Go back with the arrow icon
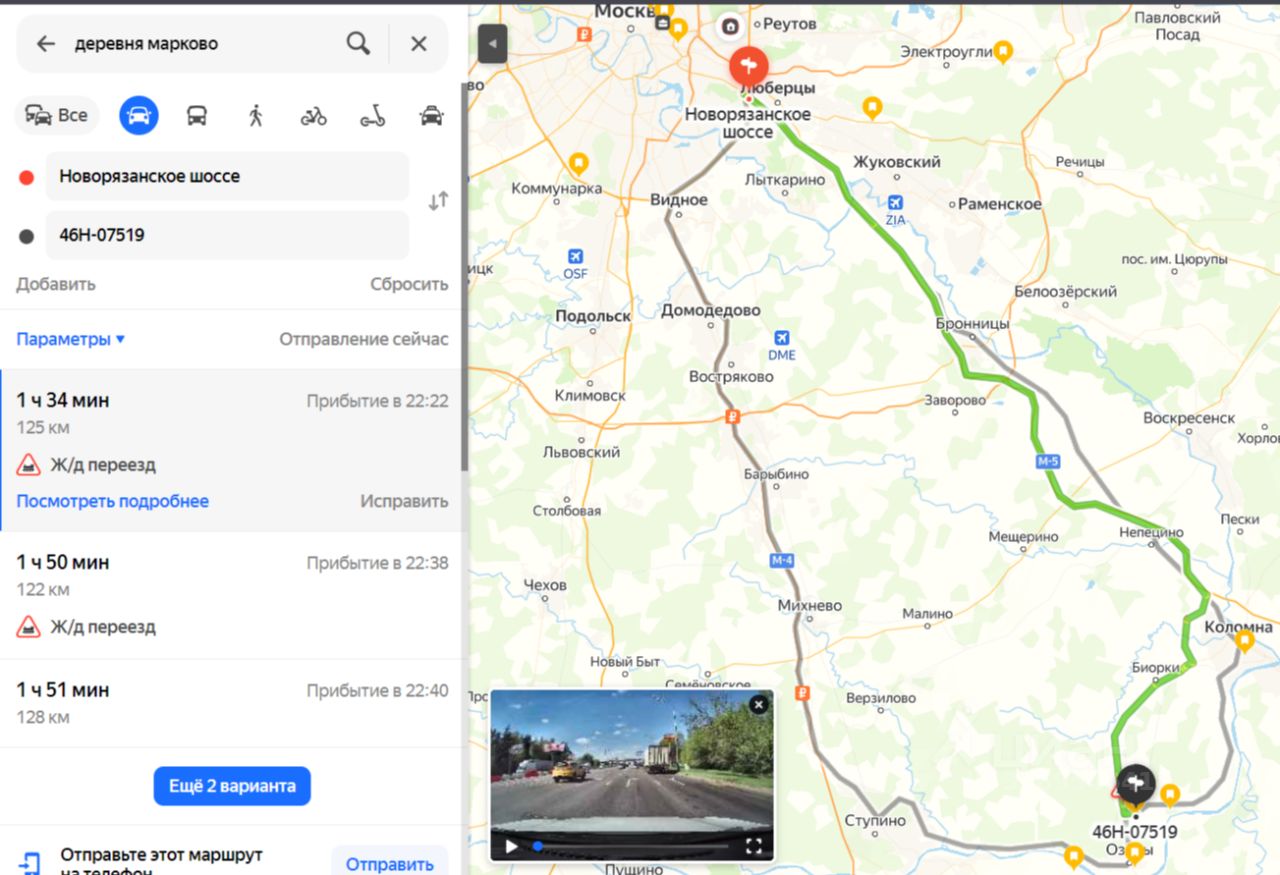Screen dimensions: 1280x875 coord(45,43)
